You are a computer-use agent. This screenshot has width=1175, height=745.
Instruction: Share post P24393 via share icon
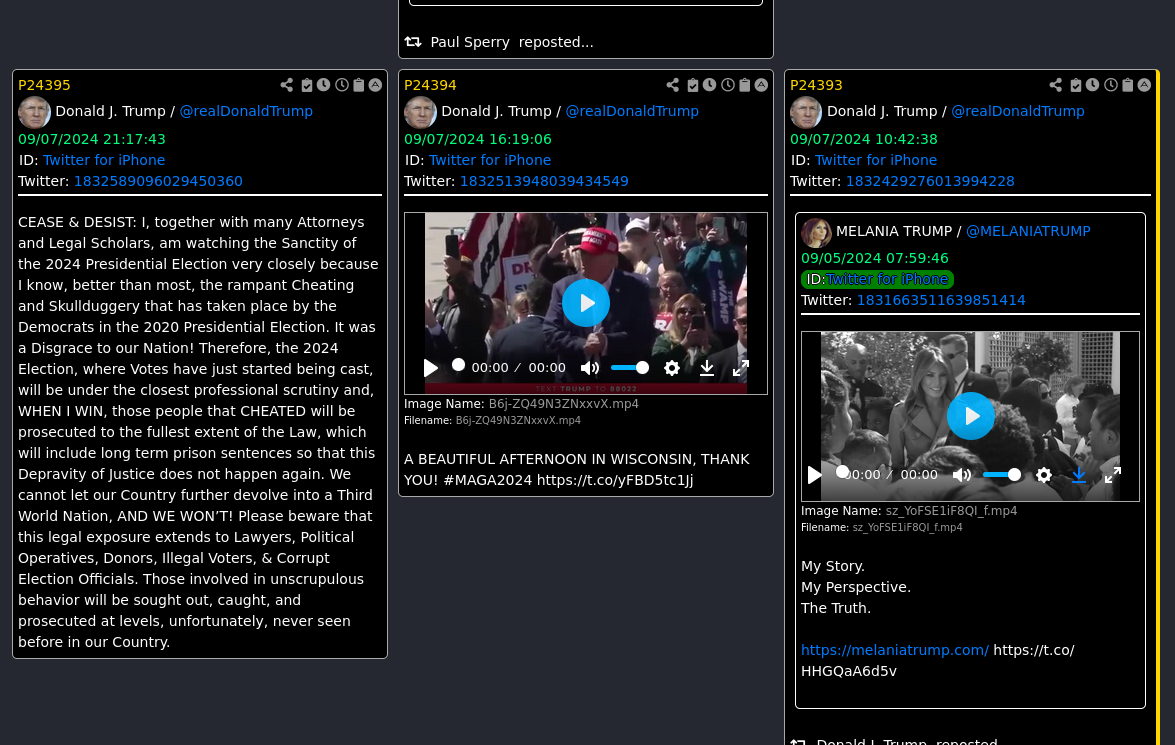coord(1056,85)
